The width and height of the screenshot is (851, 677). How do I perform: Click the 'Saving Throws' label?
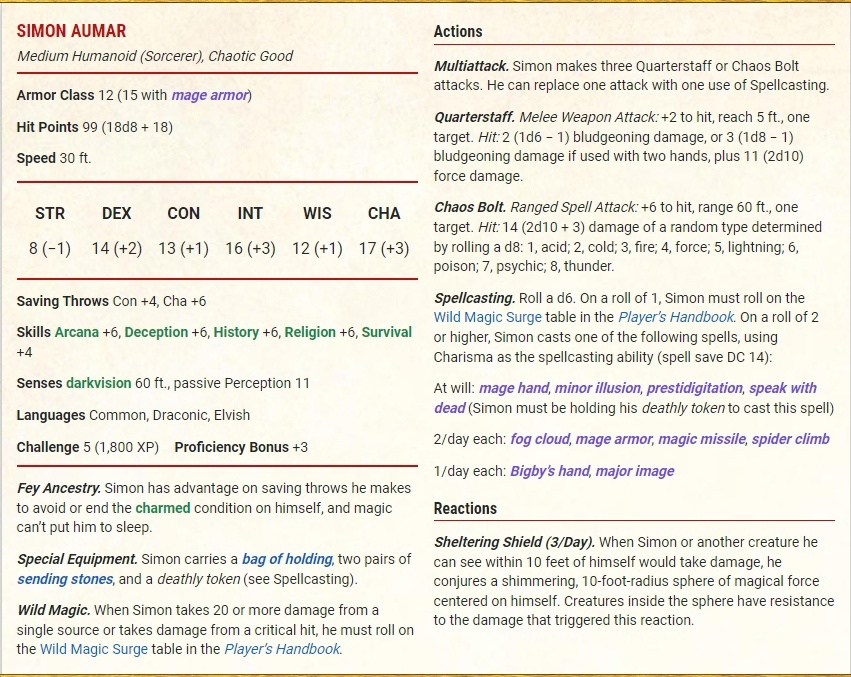(62, 301)
